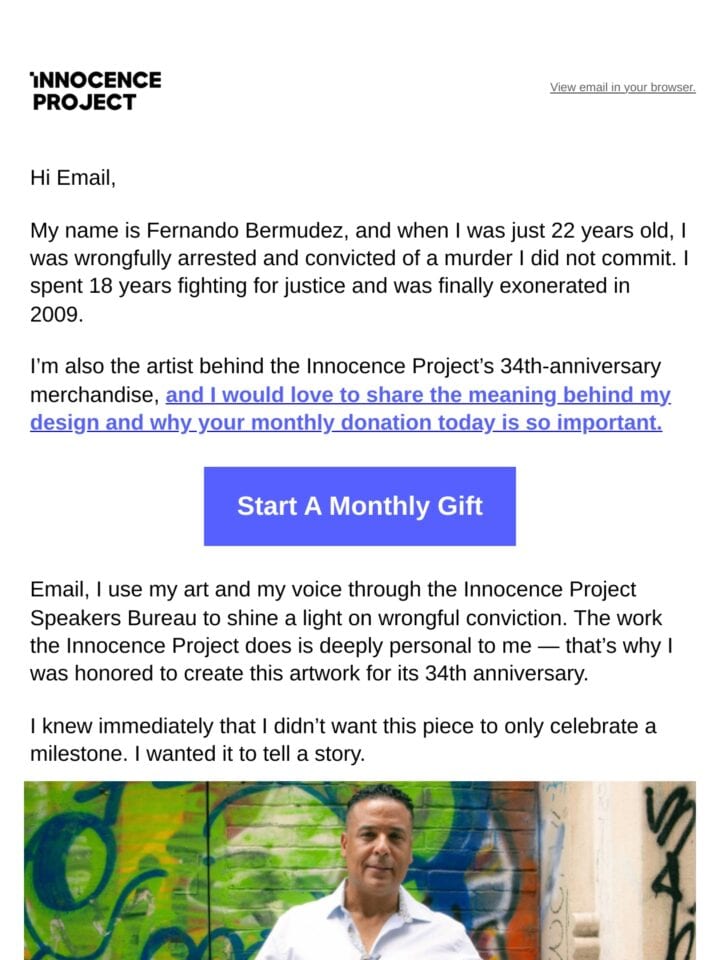Click "milestone. I wanted it to tell a story."
Screen dimensions: 720x960
click(x=197, y=754)
